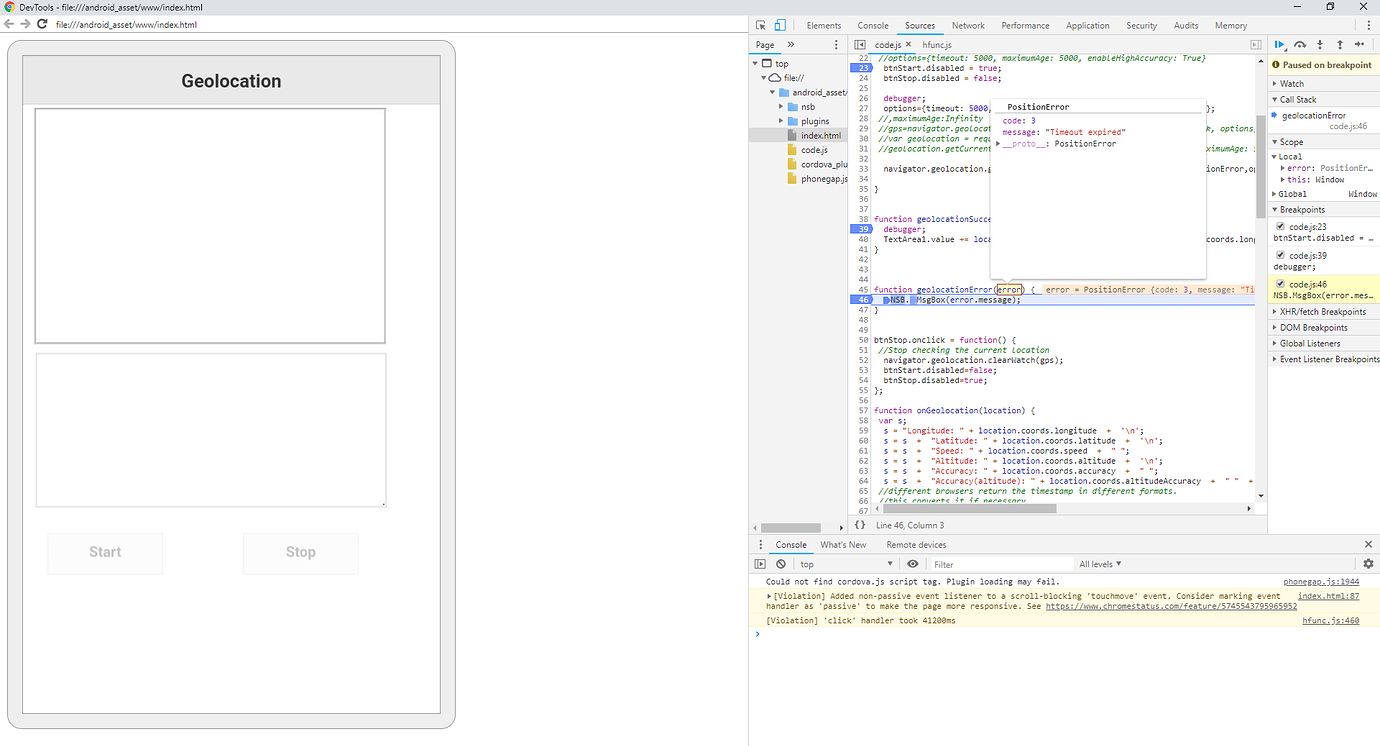
Task: Click the Step into next function call icon
Action: click(1320, 44)
